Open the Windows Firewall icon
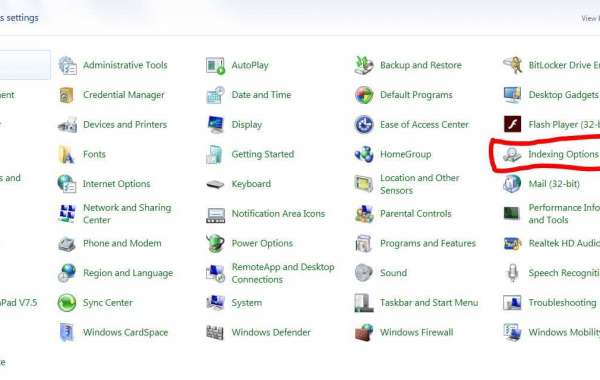600x380 pixels. click(x=364, y=333)
